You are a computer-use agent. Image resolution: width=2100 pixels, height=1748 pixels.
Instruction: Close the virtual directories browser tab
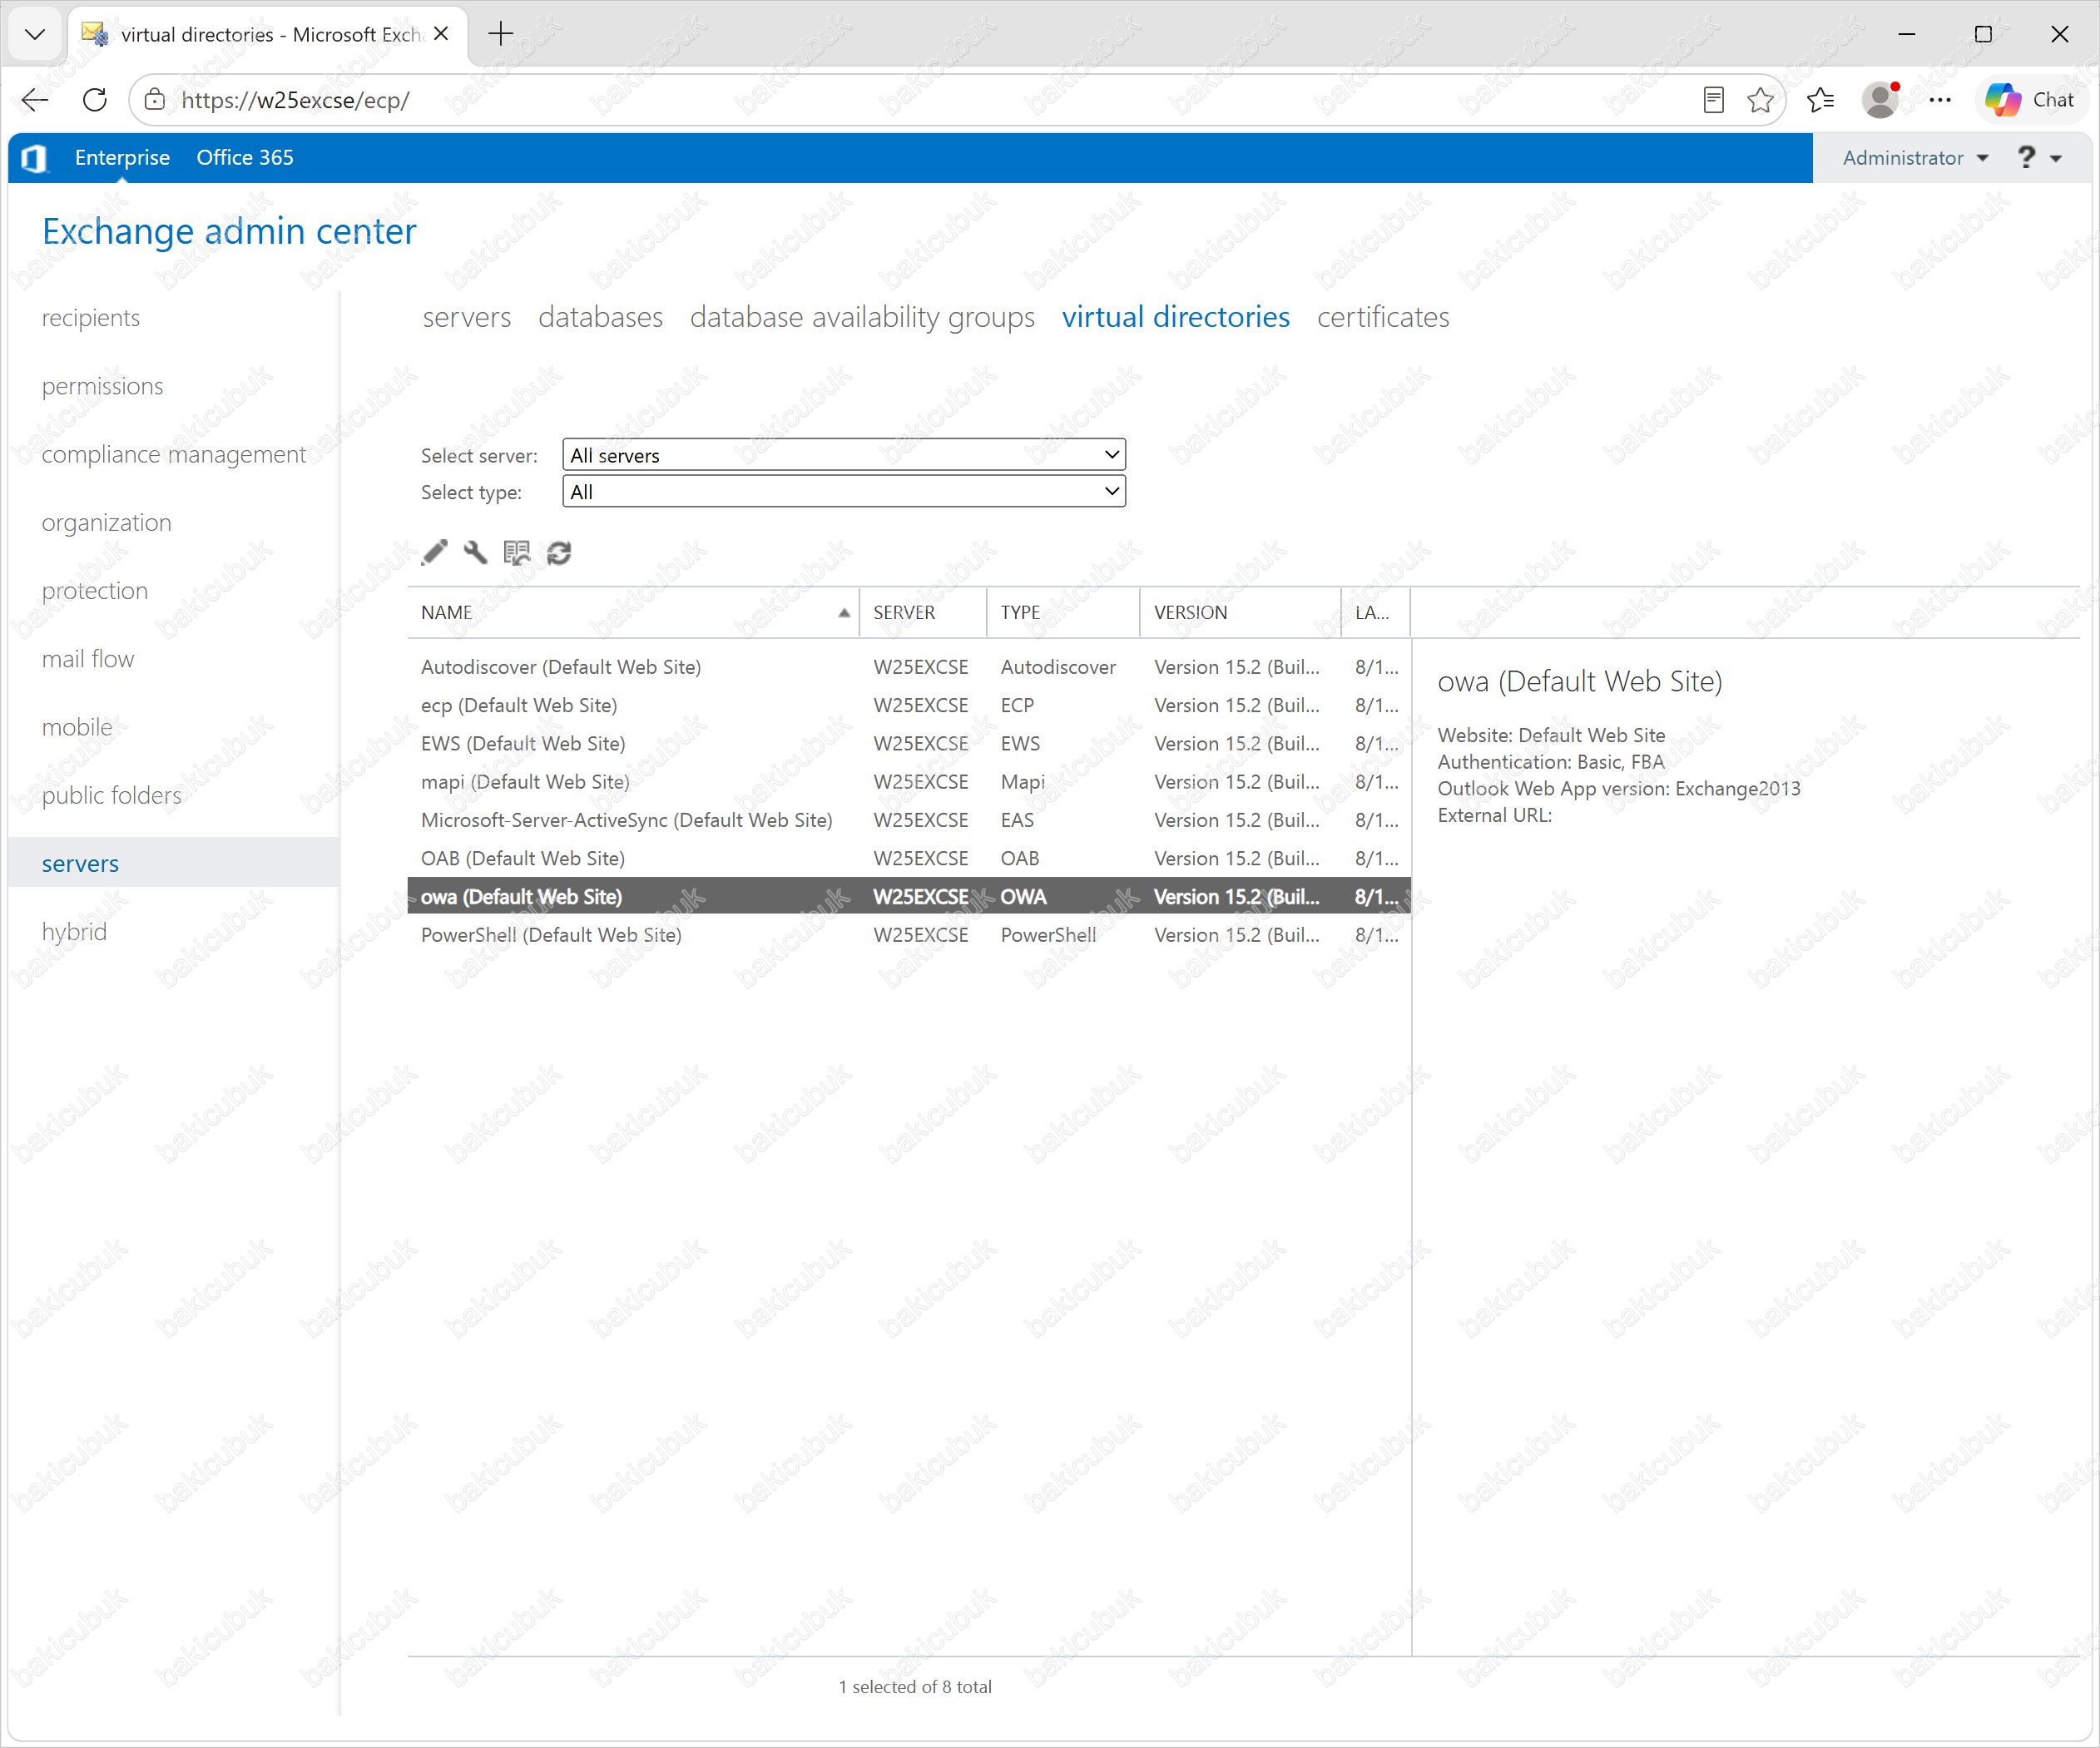pos(441,34)
